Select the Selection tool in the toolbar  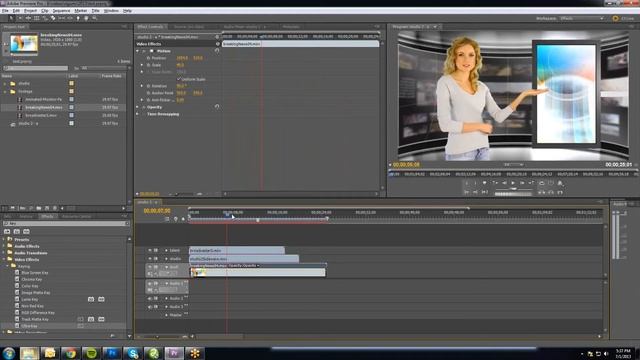point(11,18)
